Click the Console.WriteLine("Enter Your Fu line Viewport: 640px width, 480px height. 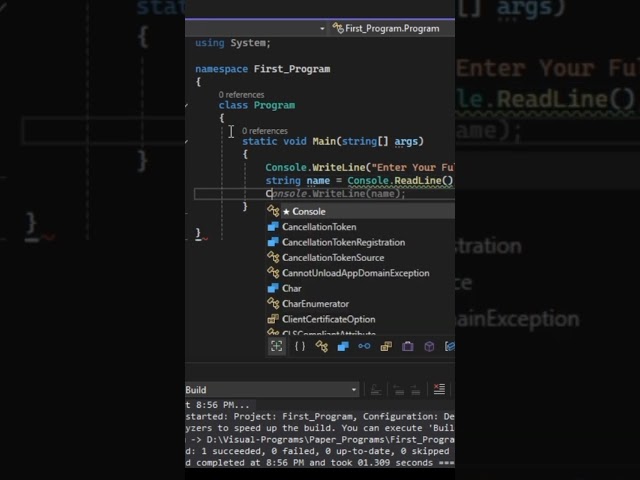pyautogui.click(x=360, y=167)
